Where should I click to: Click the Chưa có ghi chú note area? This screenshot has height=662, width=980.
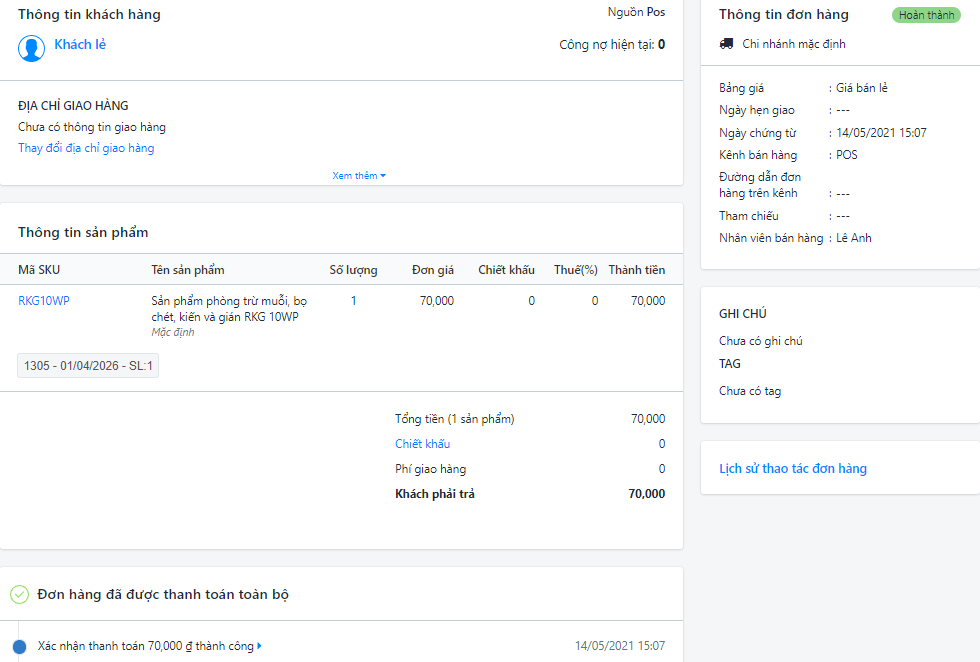point(761,341)
